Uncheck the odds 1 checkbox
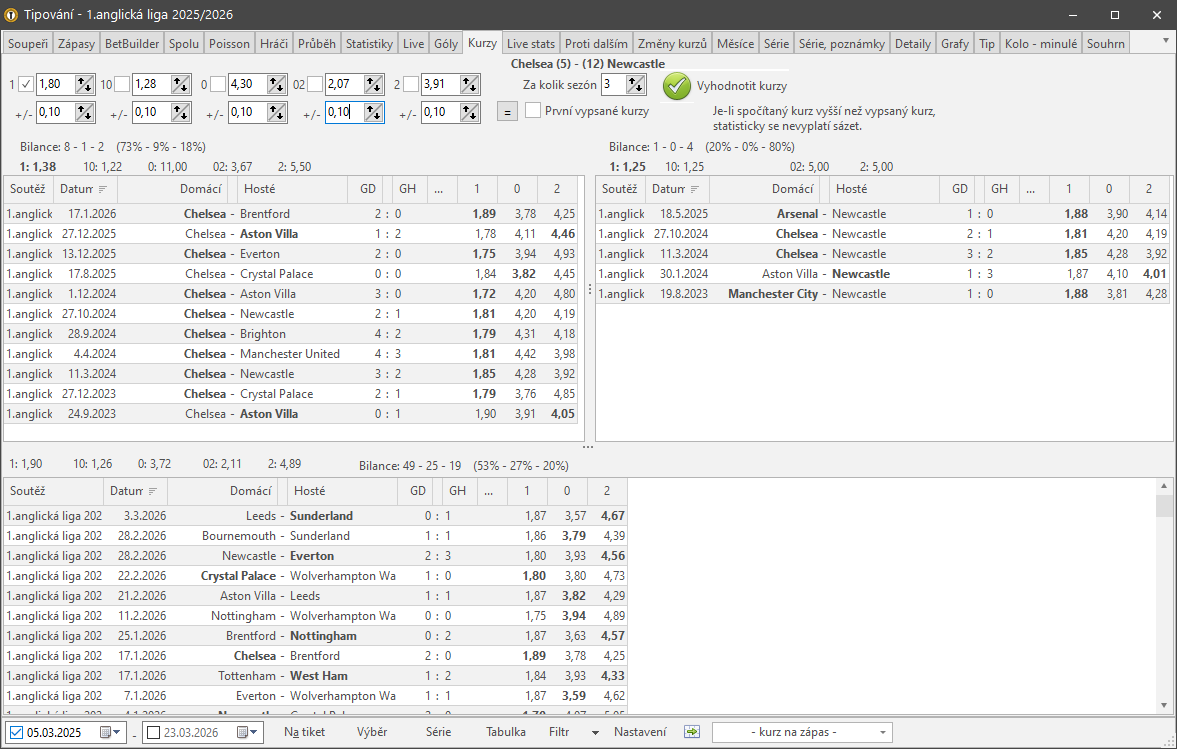The width and height of the screenshot is (1177, 749). click(26, 85)
